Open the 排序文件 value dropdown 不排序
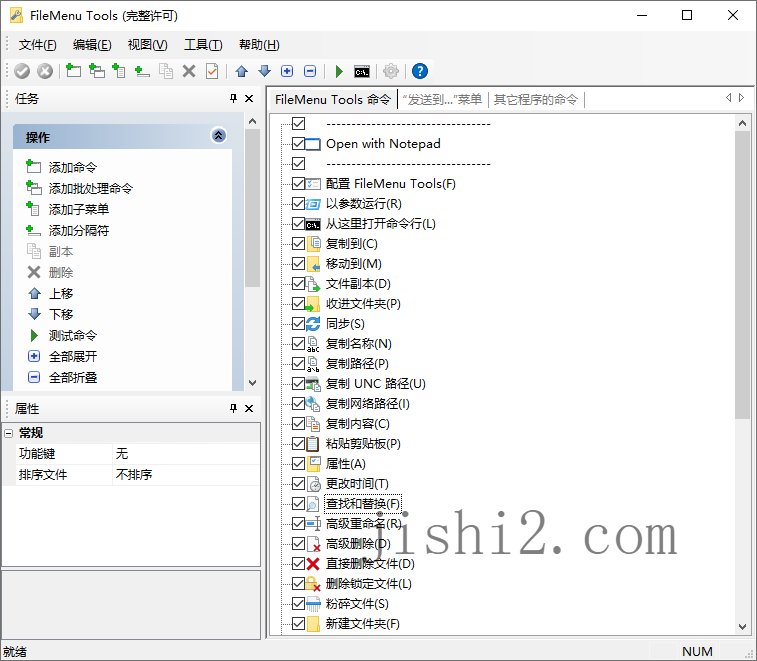This screenshot has width=757, height=661. (x=186, y=475)
